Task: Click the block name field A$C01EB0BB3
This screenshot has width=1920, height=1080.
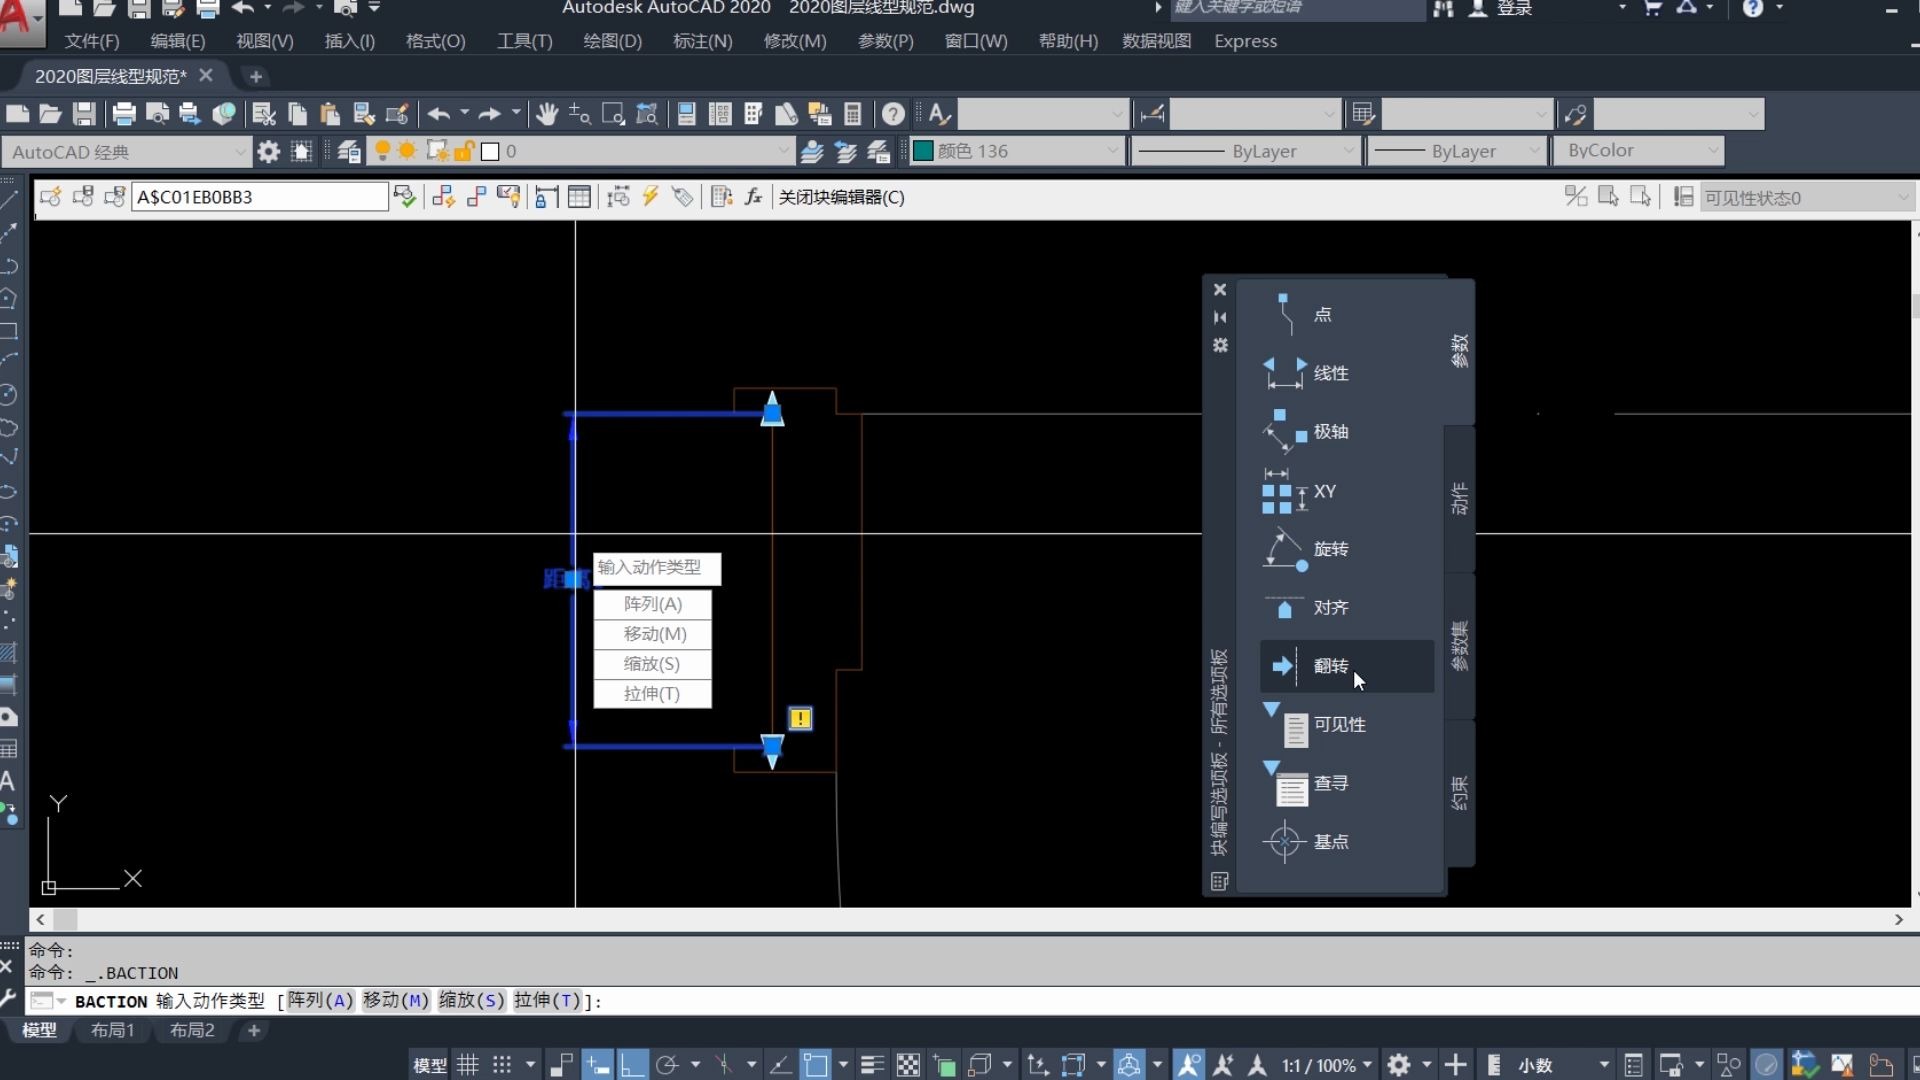Action: pyautogui.click(x=259, y=197)
